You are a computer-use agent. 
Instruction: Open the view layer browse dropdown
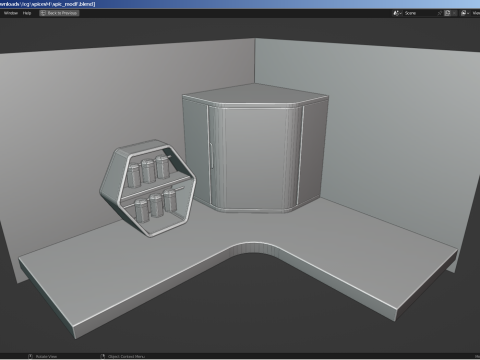pos(465,13)
